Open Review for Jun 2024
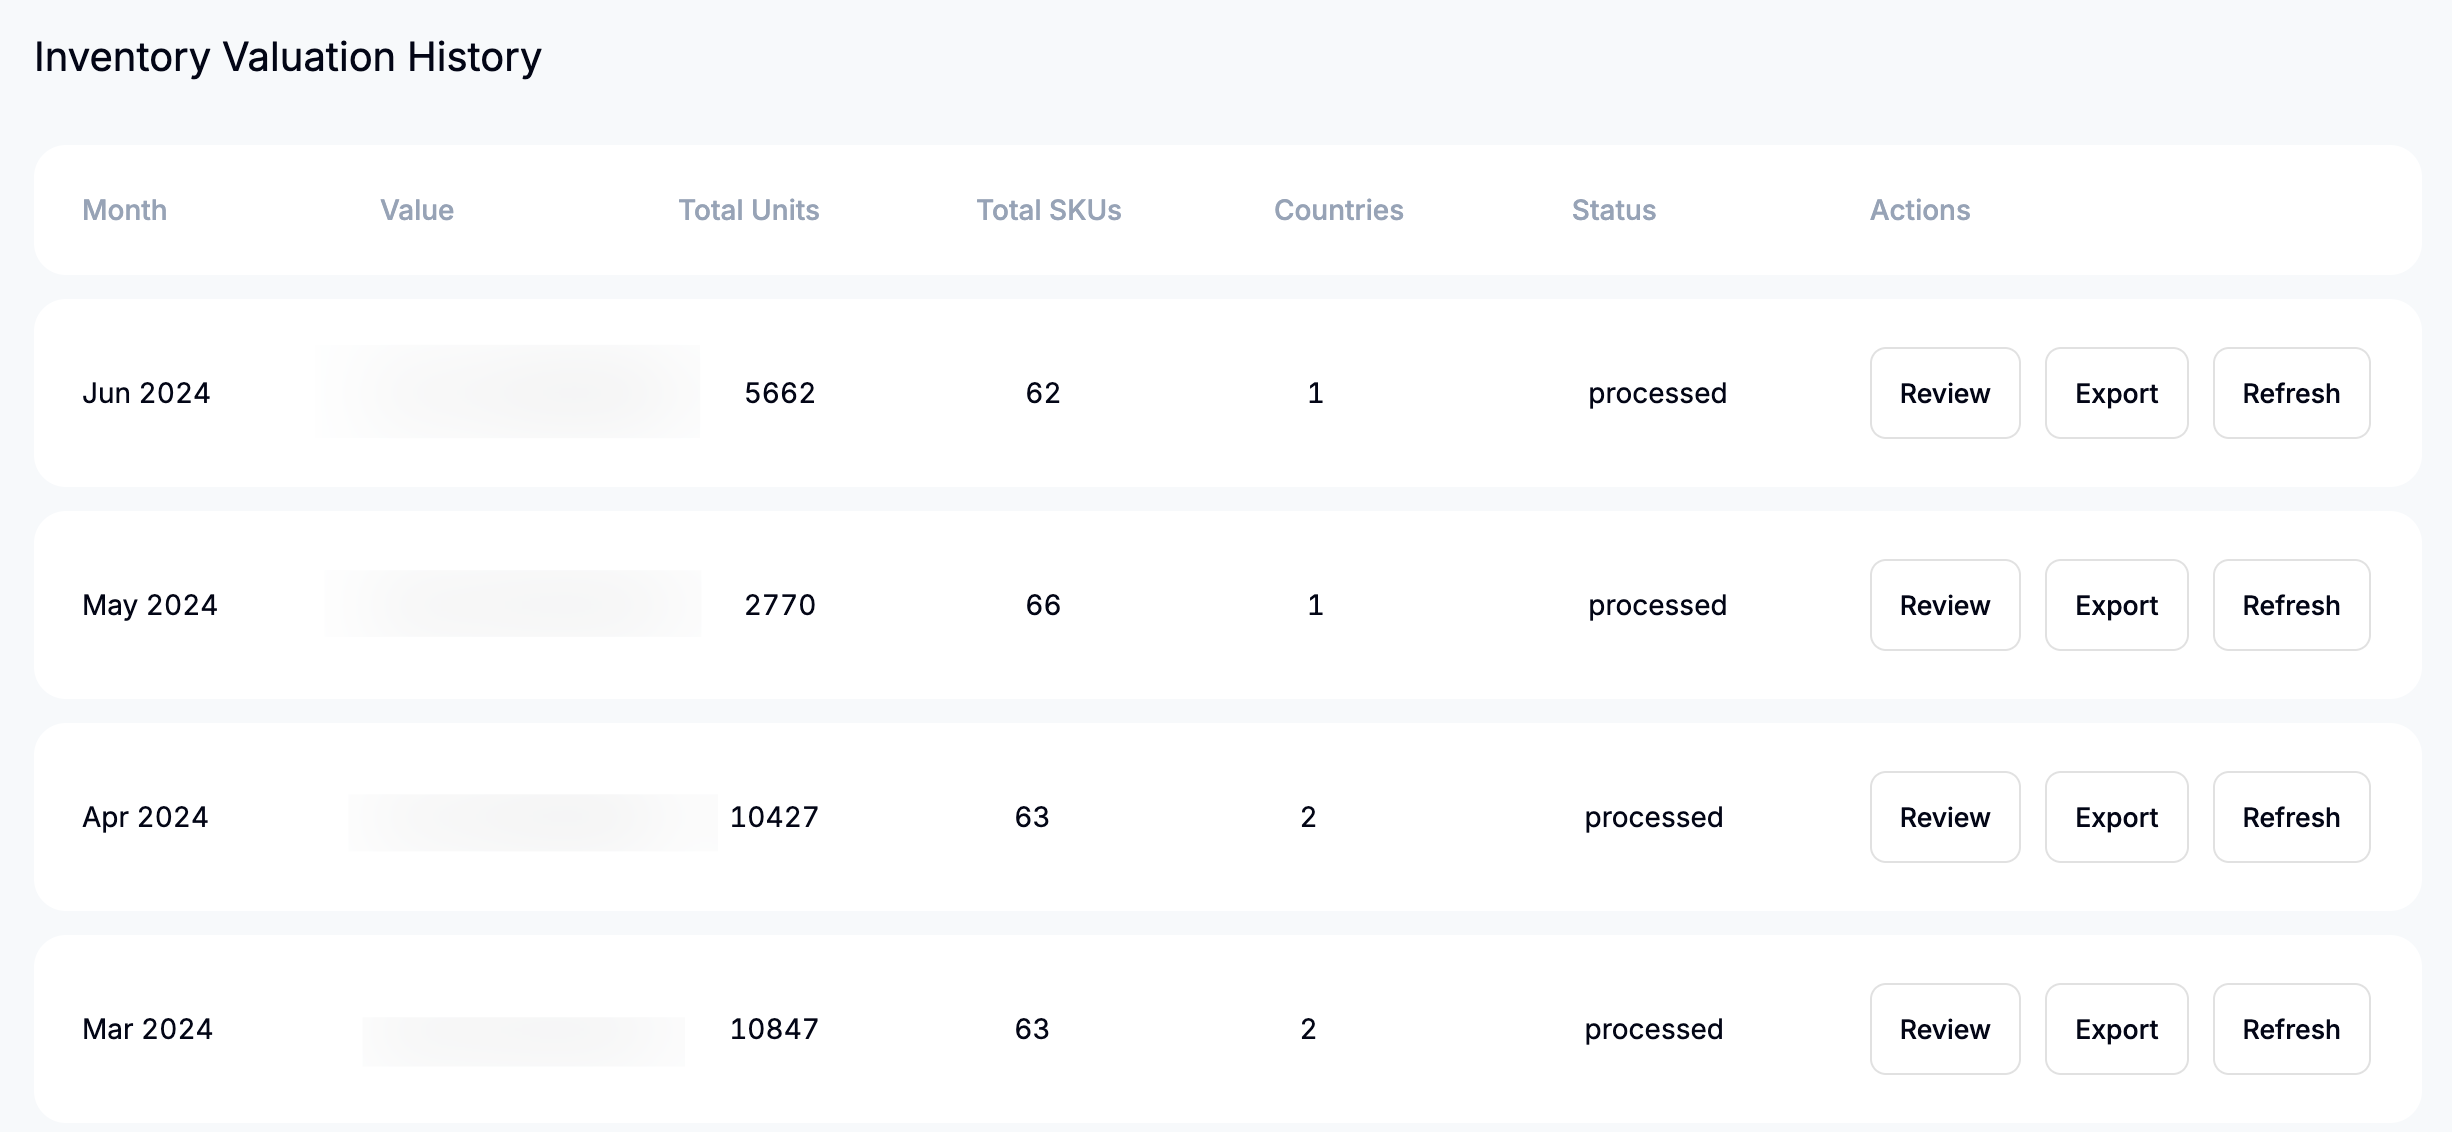This screenshot has height=1132, width=2452. point(1945,393)
